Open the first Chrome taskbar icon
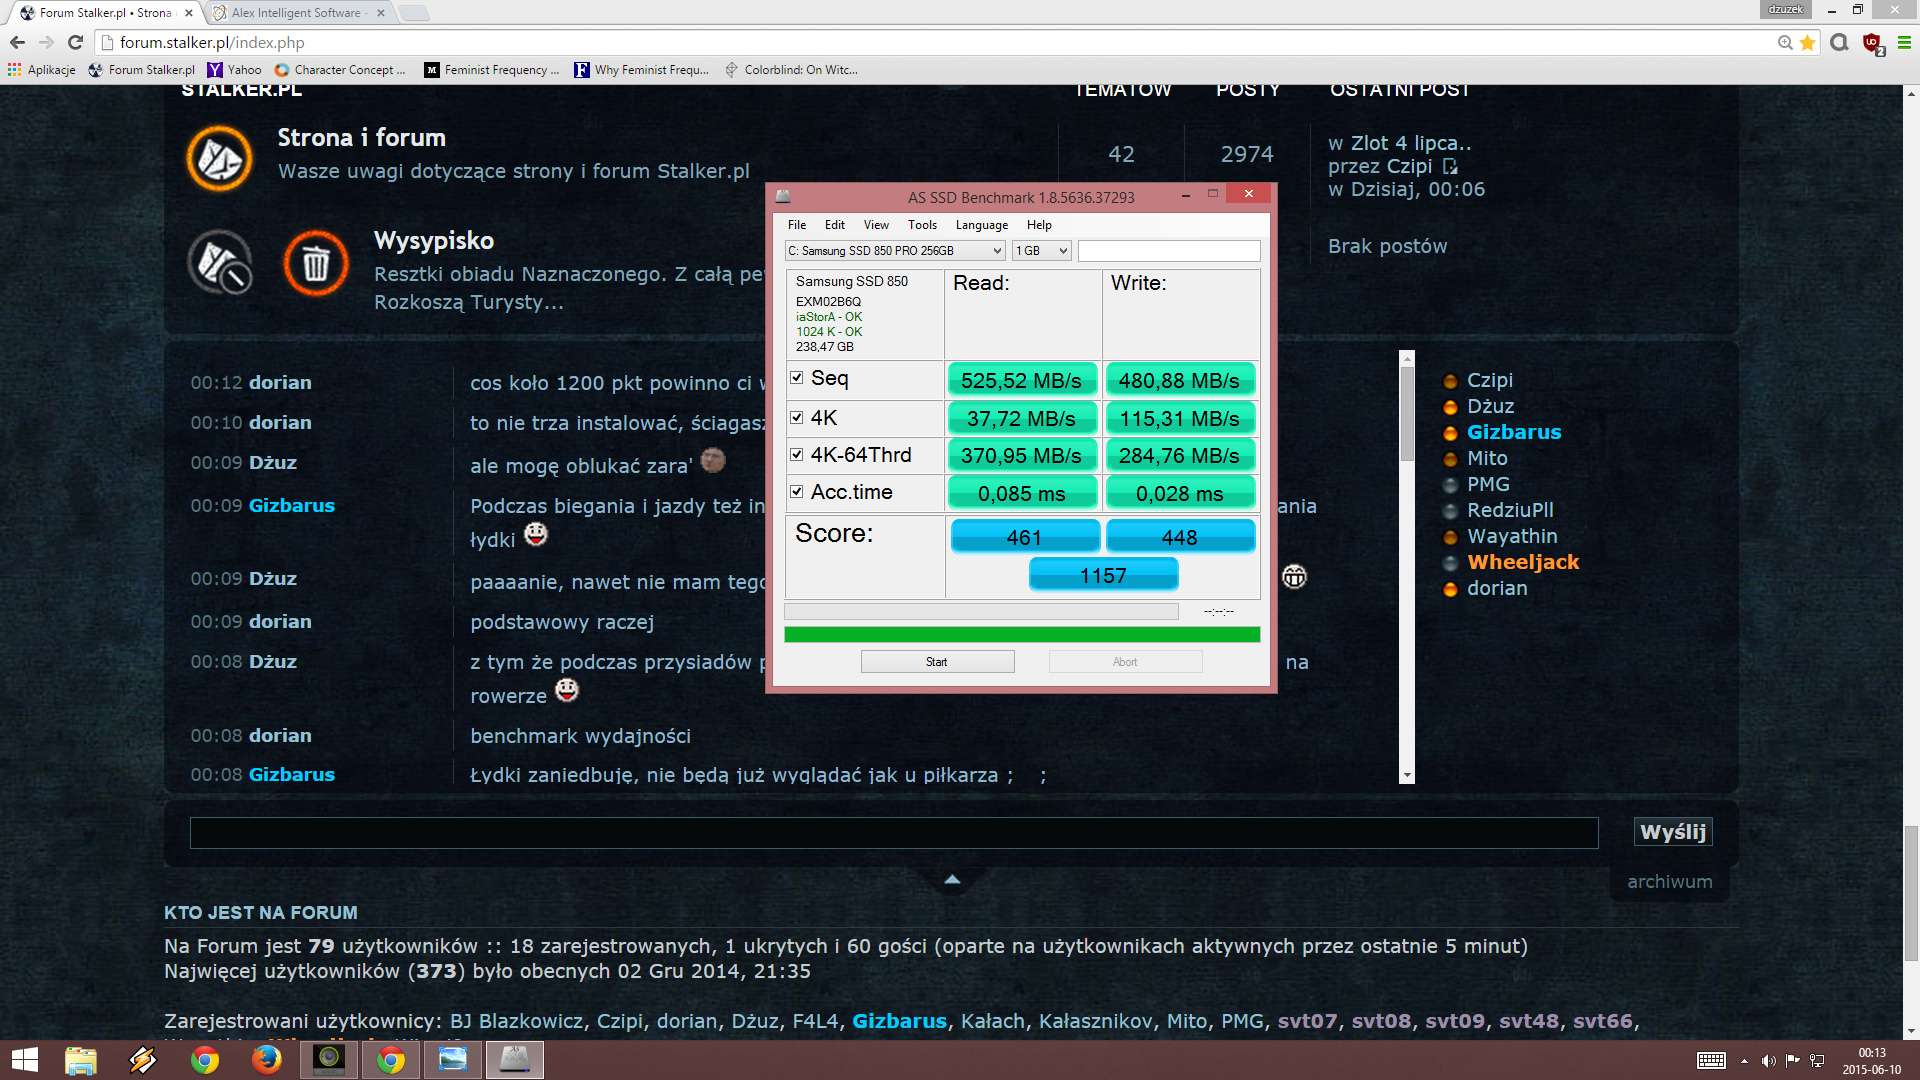The height and width of the screenshot is (1080, 1920). pyautogui.click(x=205, y=1060)
